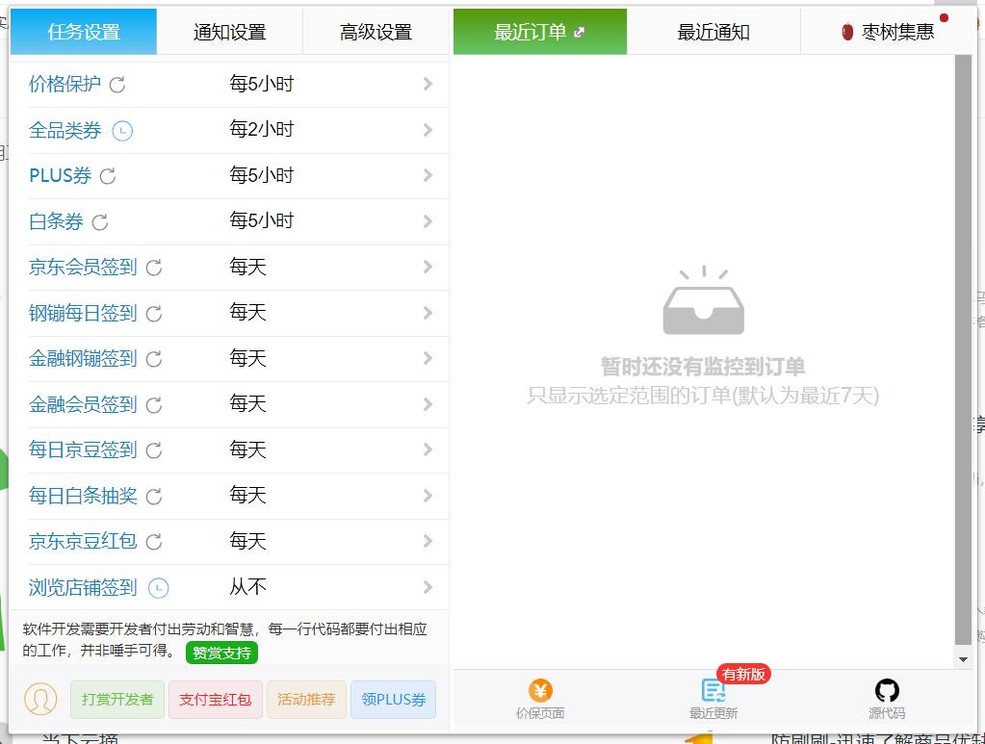Open 源代码 via the GitHub icon
This screenshot has height=744, width=985.
pos(886,689)
